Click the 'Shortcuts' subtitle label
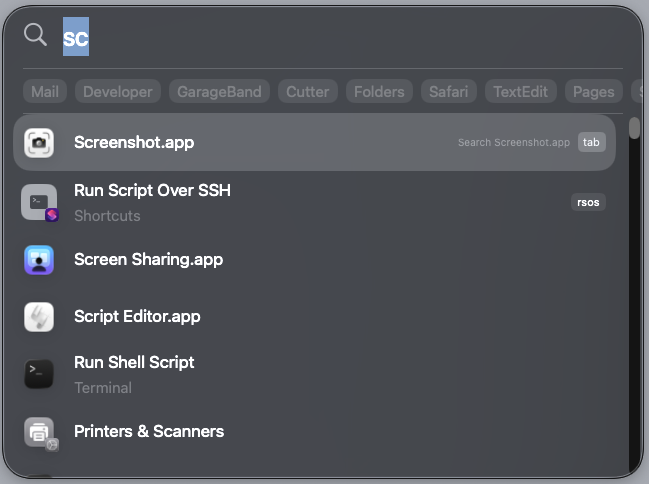This screenshot has height=484, width=649. (107, 216)
